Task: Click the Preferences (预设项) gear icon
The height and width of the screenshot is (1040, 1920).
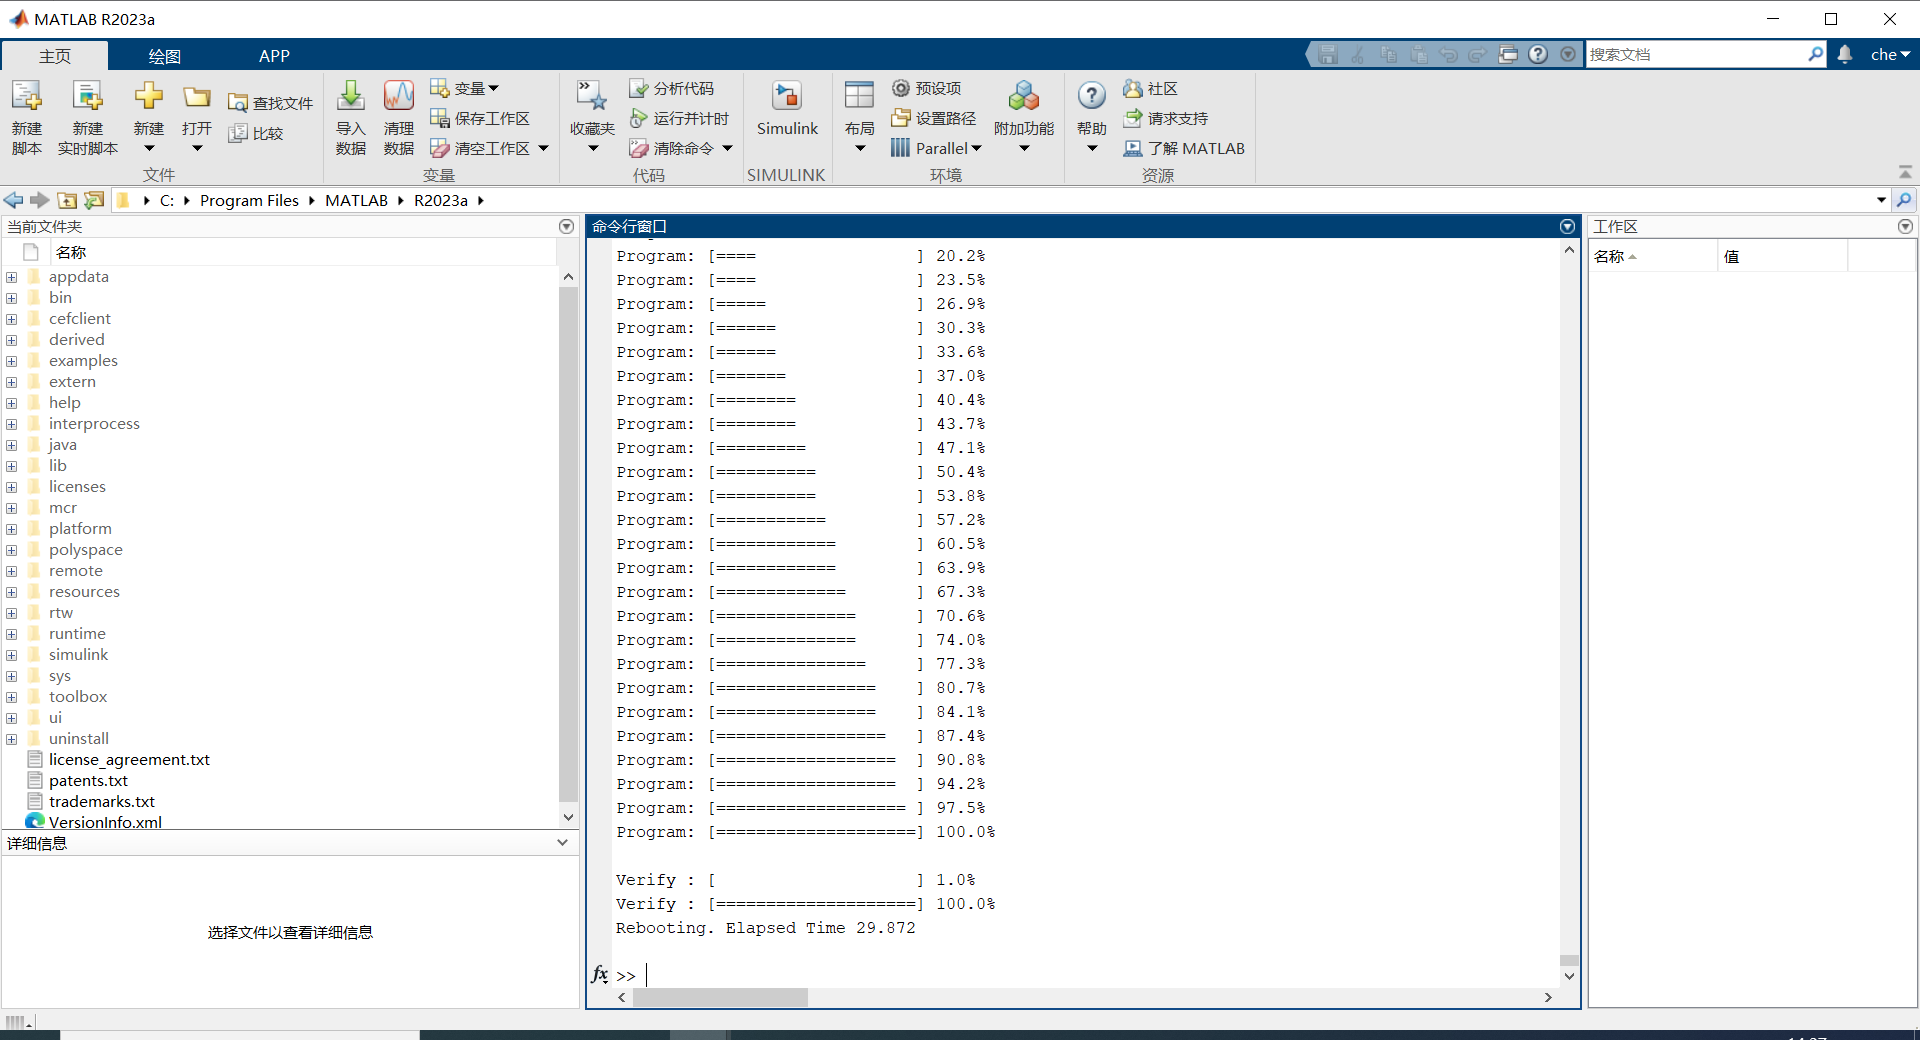Action: coord(901,89)
